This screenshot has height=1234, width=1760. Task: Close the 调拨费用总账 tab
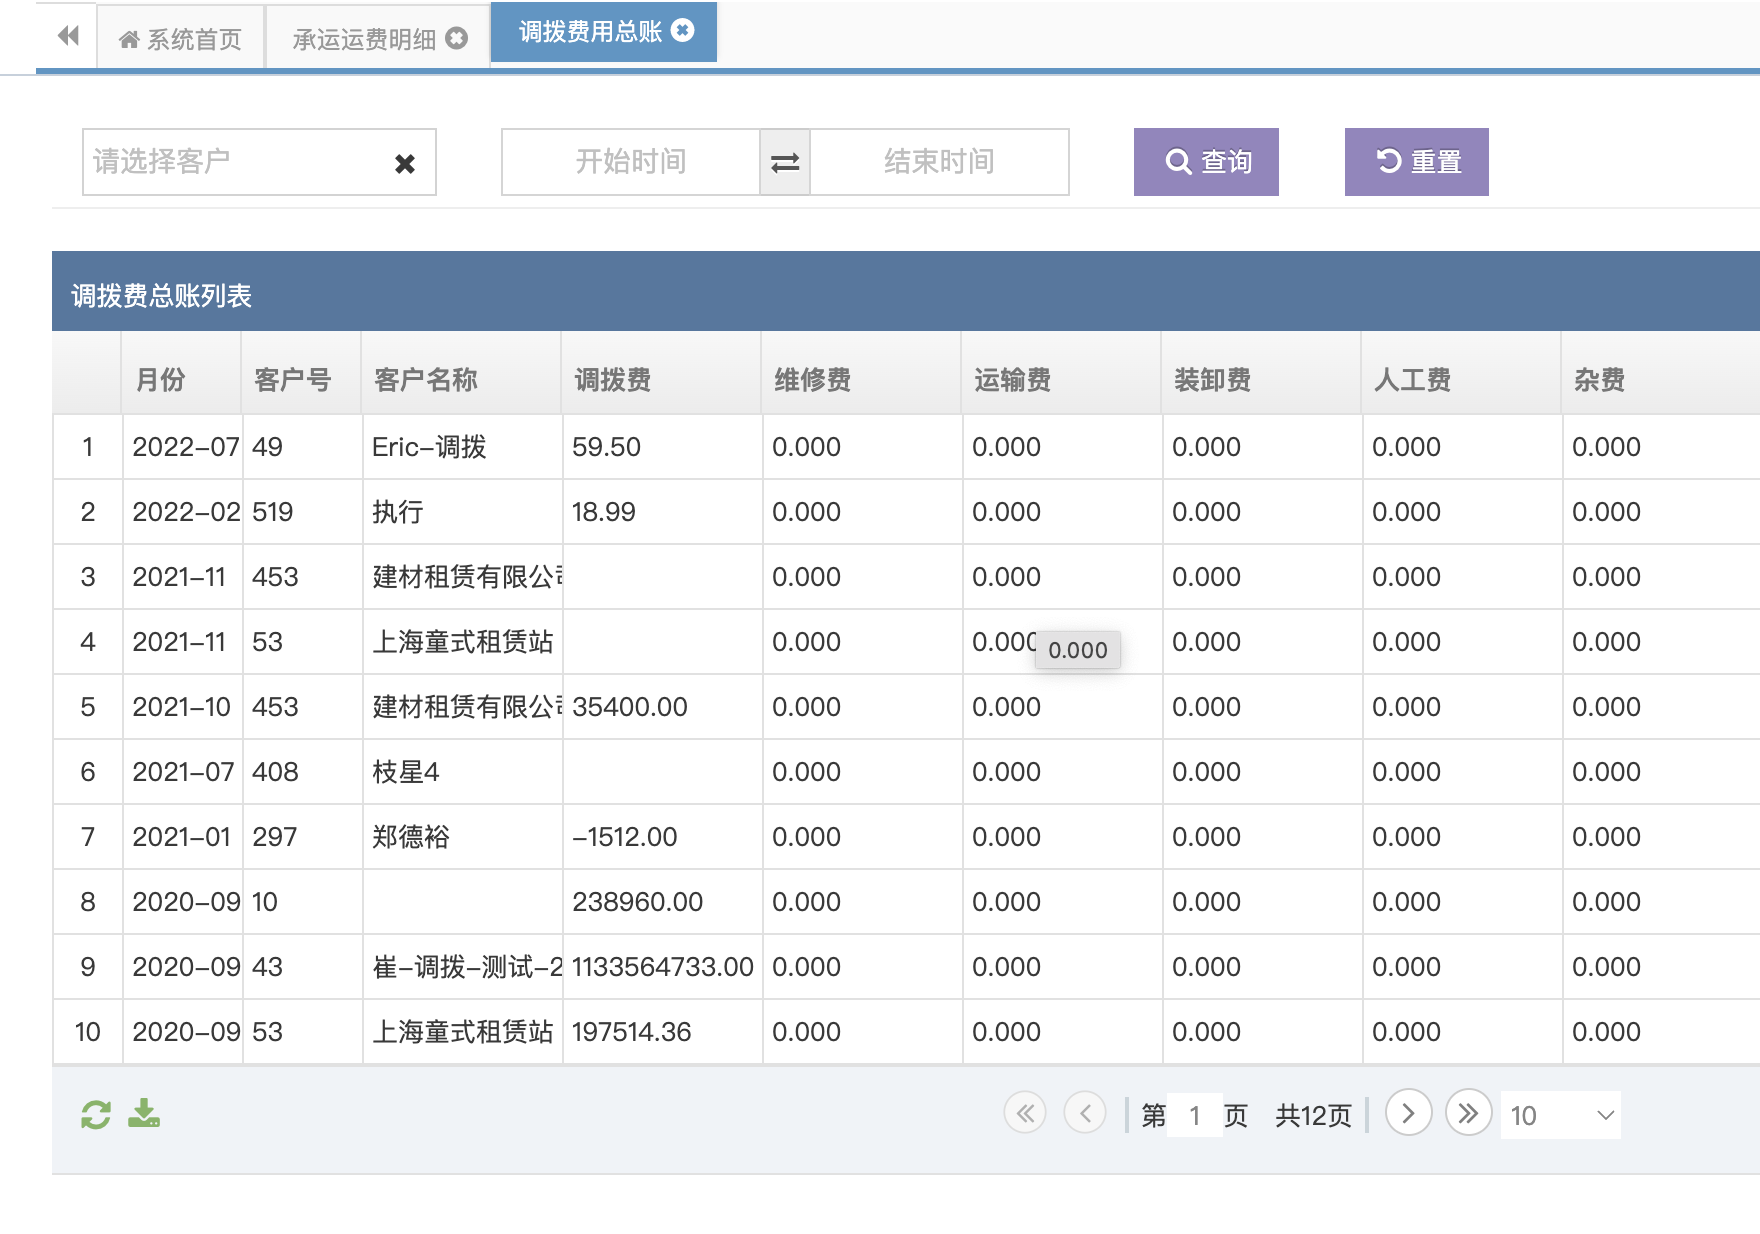coord(683,30)
